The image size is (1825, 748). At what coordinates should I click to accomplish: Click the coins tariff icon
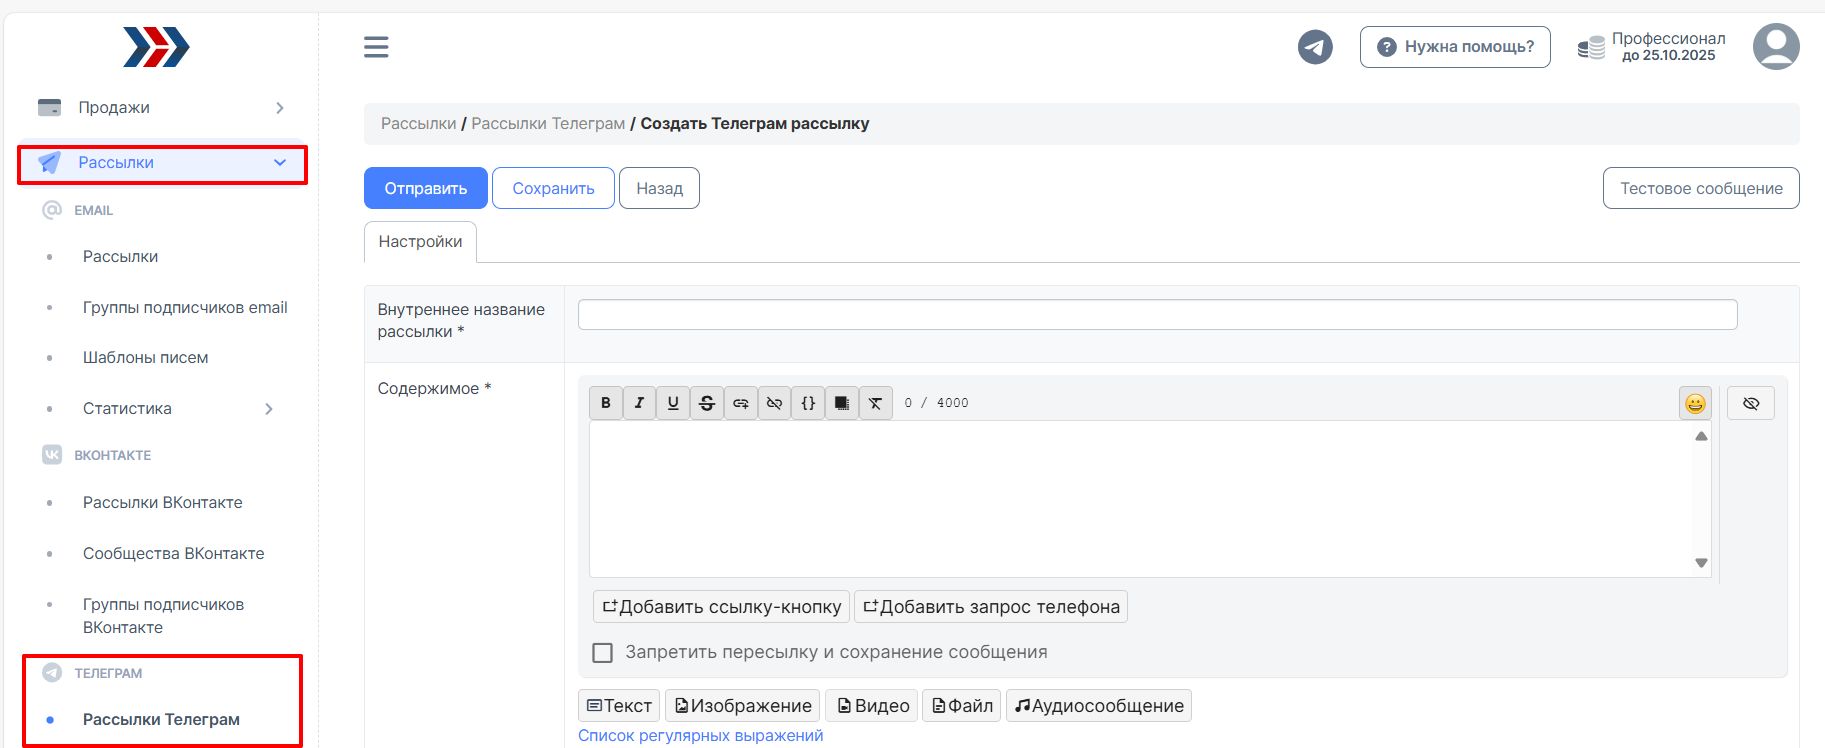1591,47
